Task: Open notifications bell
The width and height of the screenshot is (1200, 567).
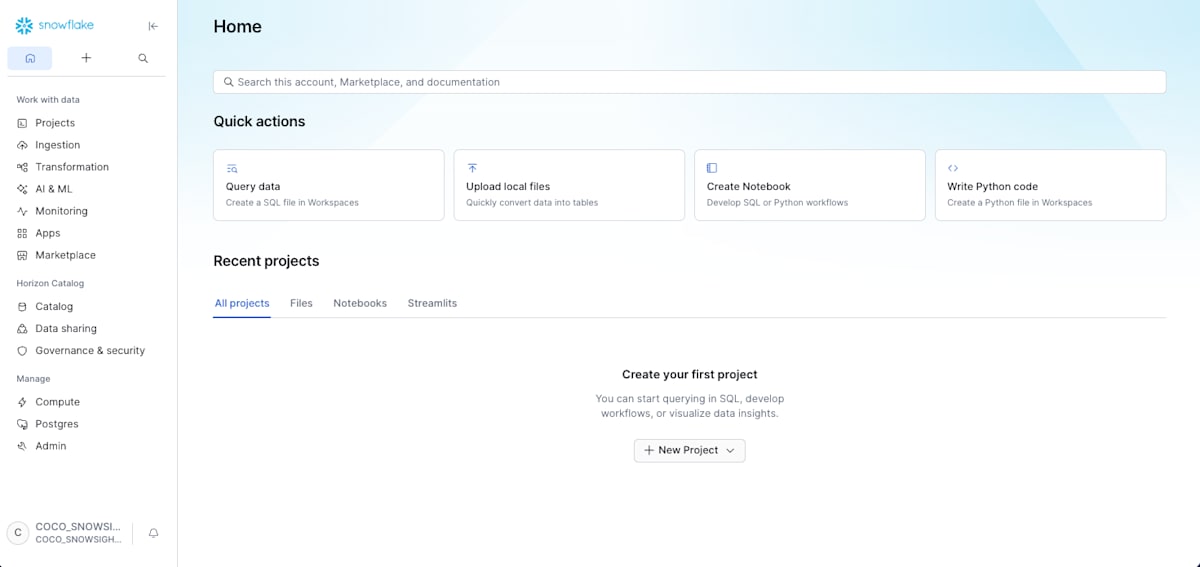Action: point(153,533)
